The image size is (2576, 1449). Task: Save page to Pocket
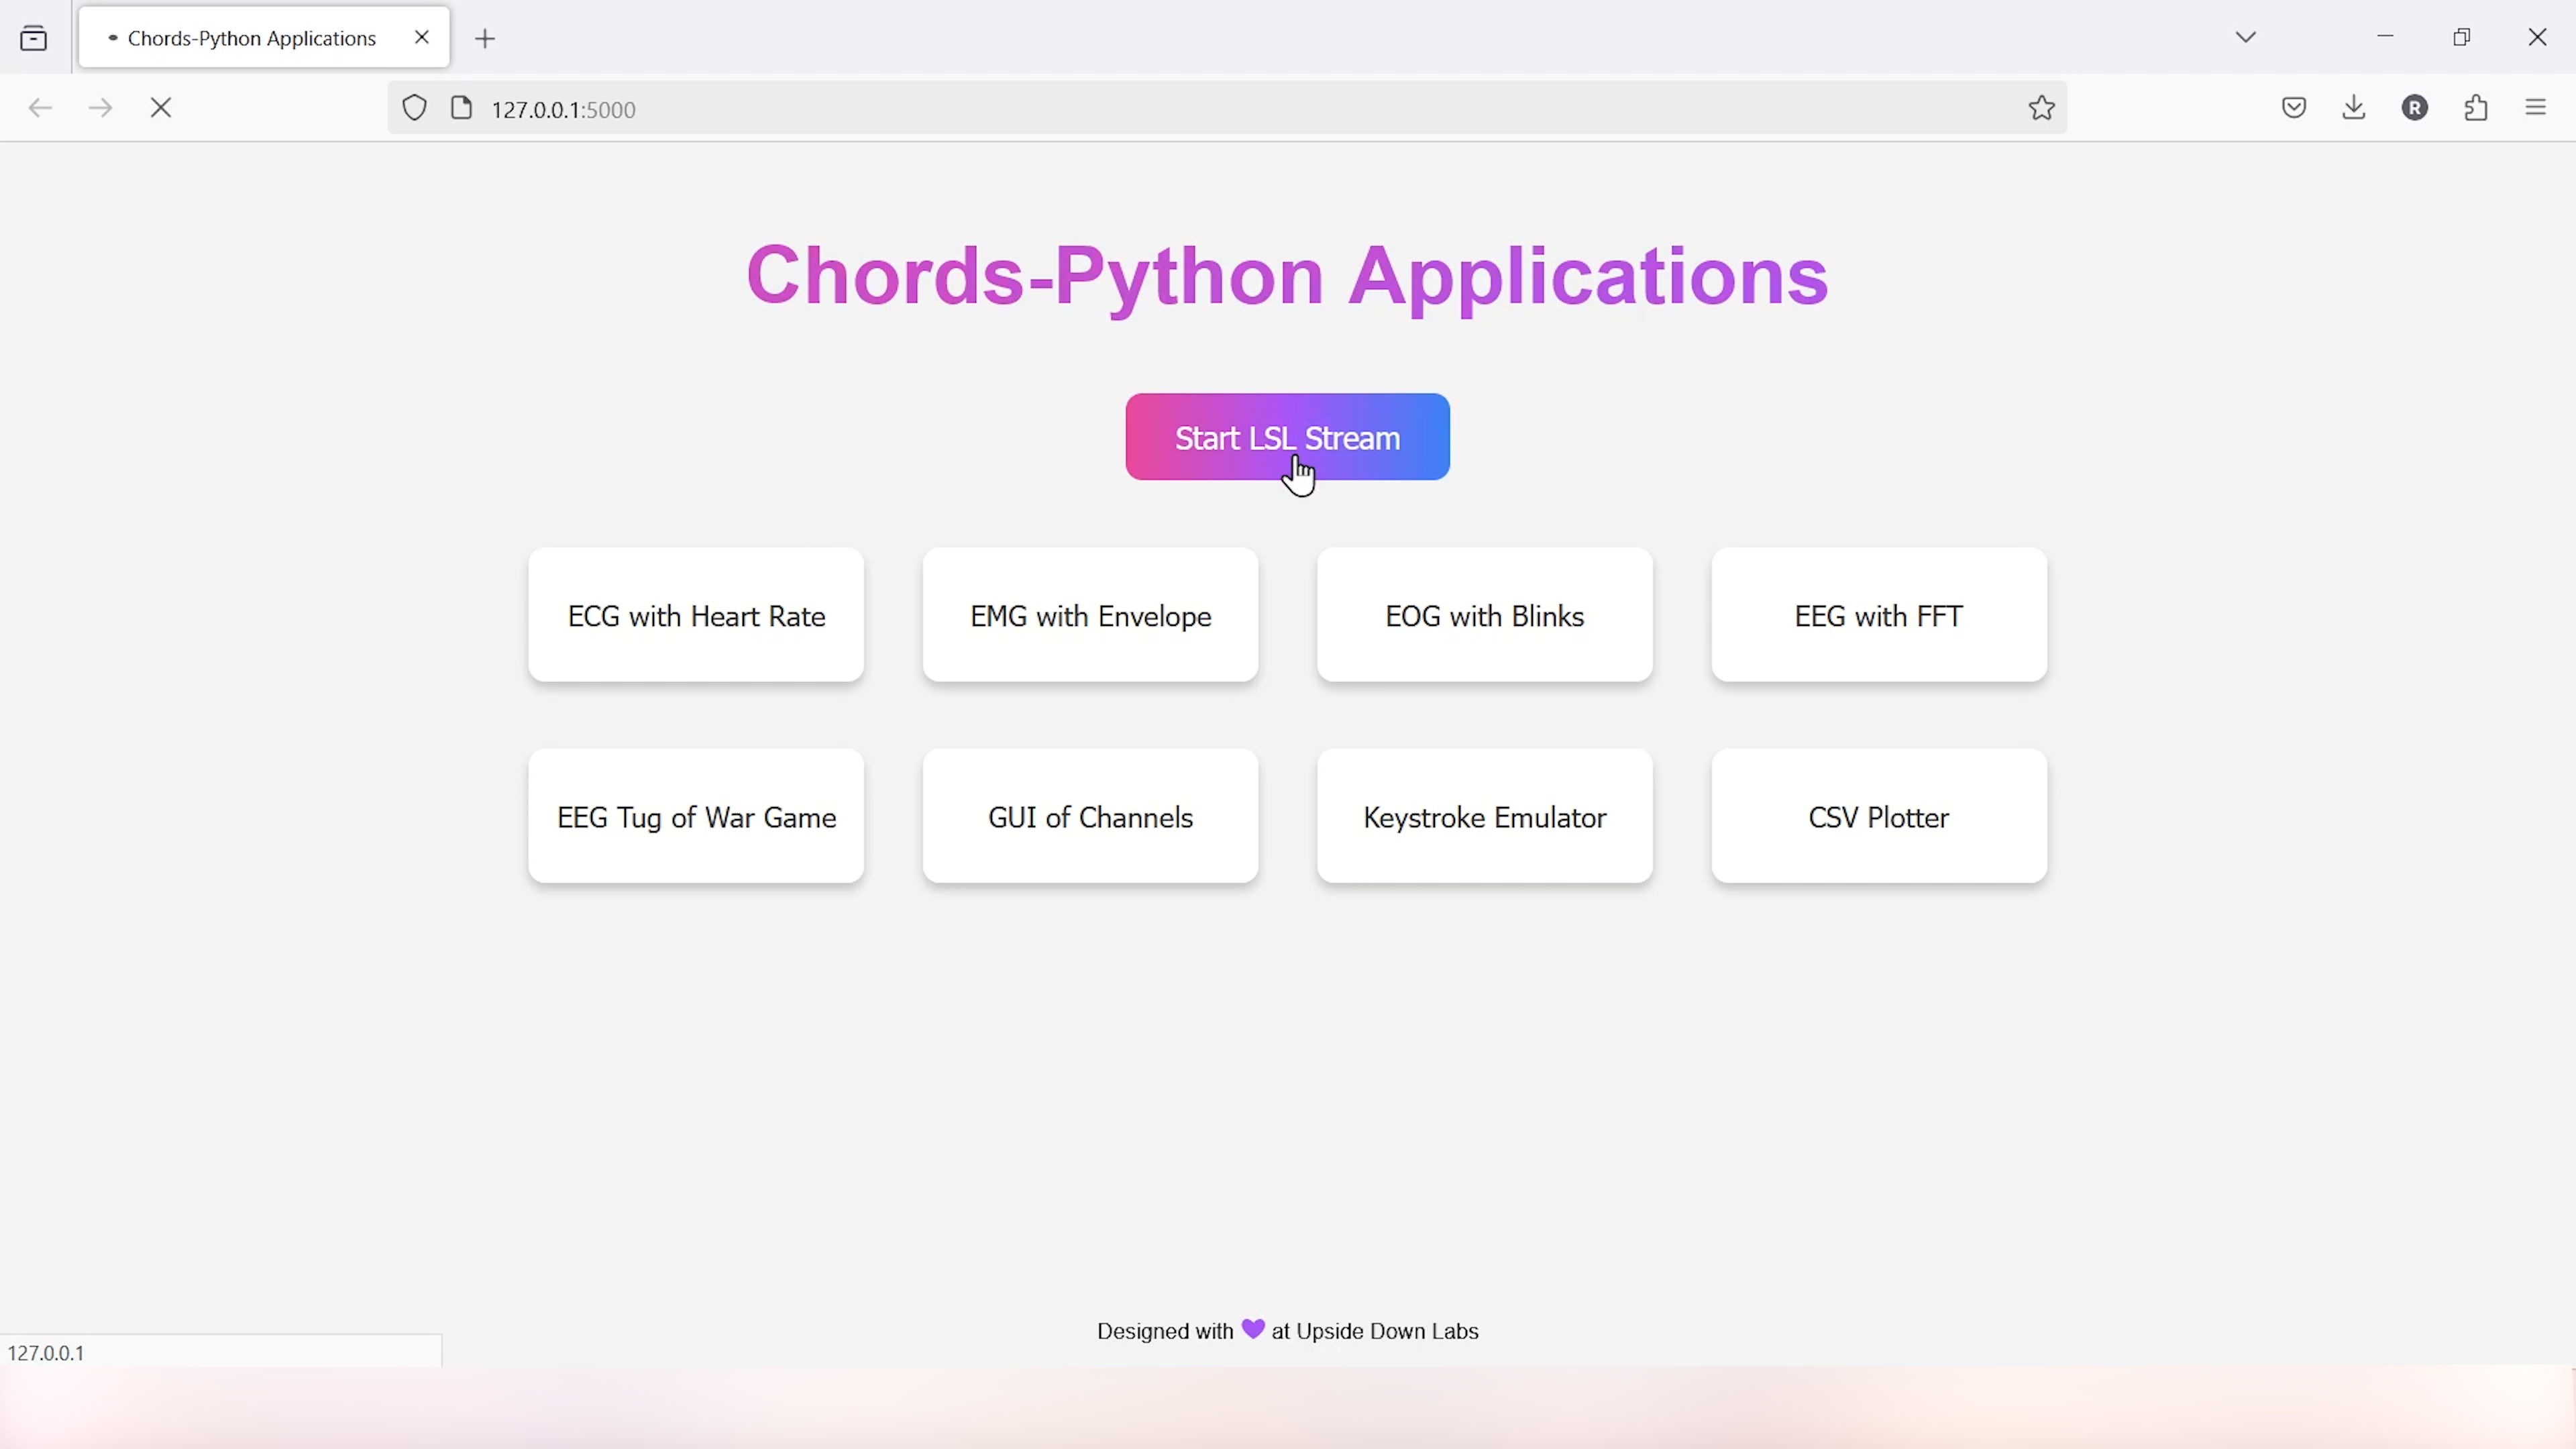(2294, 108)
